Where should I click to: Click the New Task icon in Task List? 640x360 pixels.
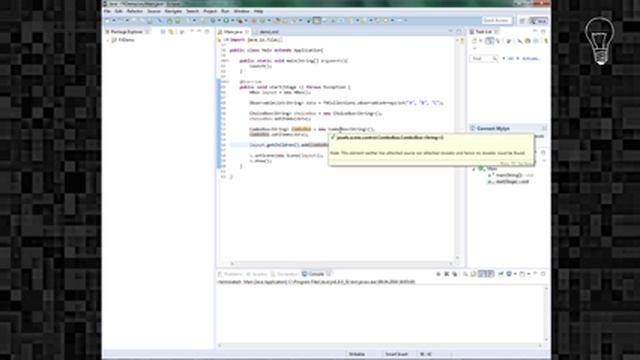pyautogui.click(x=475, y=41)
